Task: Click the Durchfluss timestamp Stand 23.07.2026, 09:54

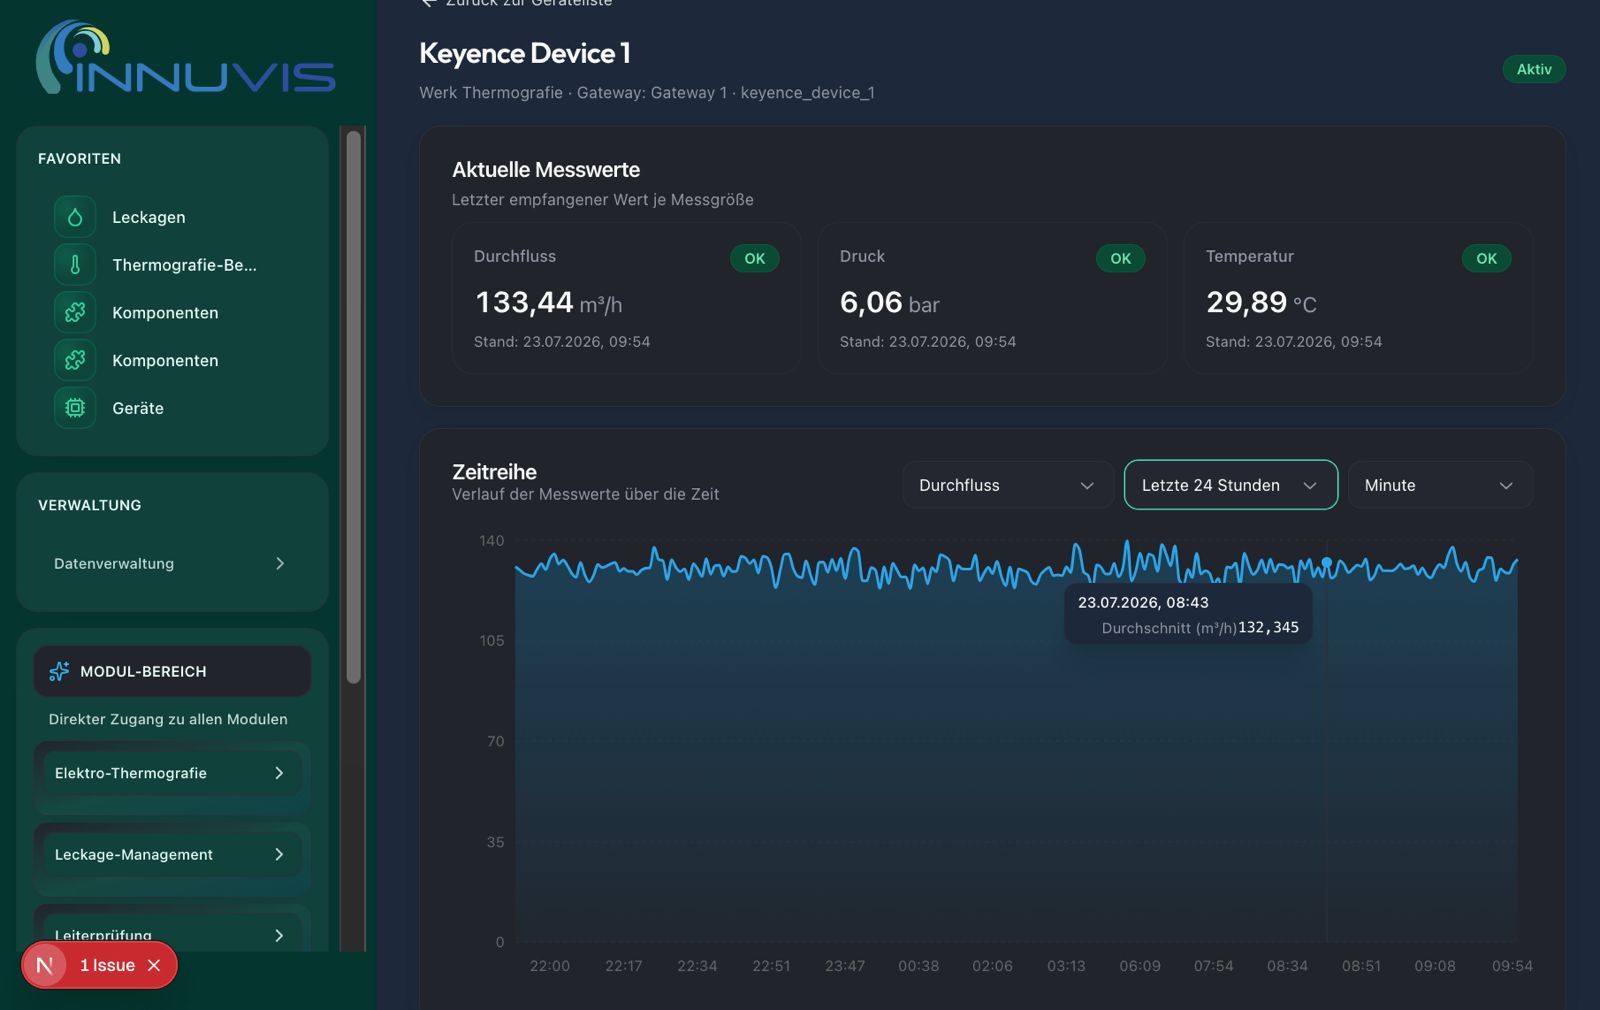Action: (562, 342)
